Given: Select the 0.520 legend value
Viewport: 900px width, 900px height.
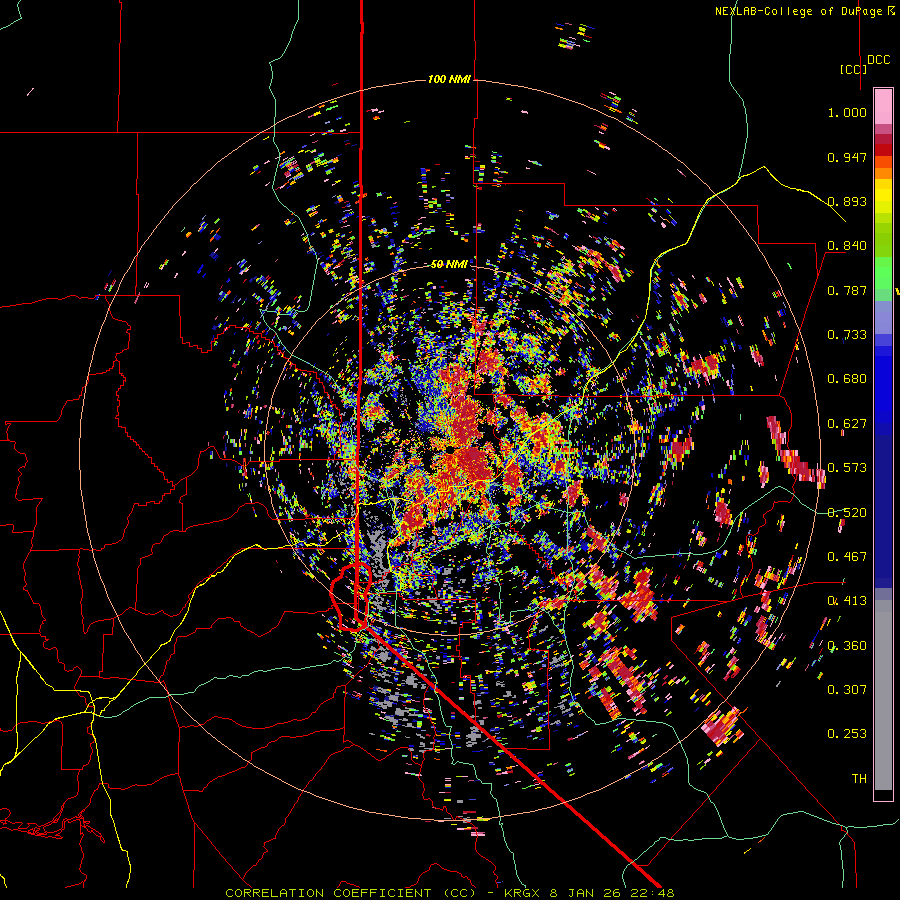Looking at the screenshot, I should (847, 512).
